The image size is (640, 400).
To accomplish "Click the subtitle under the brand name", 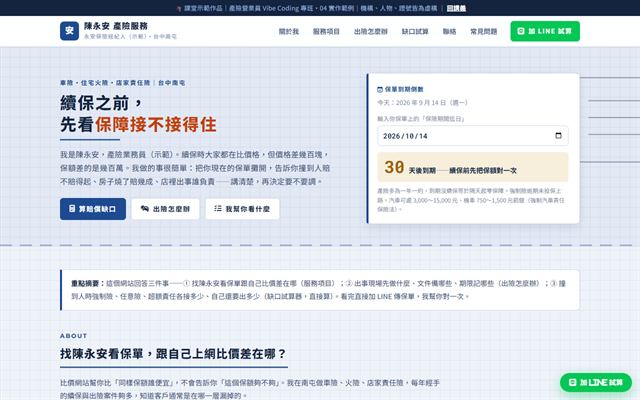I will pyautogui.click(x=130, y=36).
